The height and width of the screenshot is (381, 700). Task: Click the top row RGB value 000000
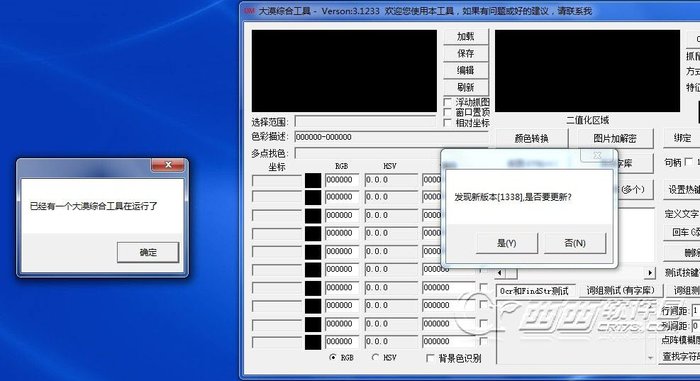click(x=342, y=180)
